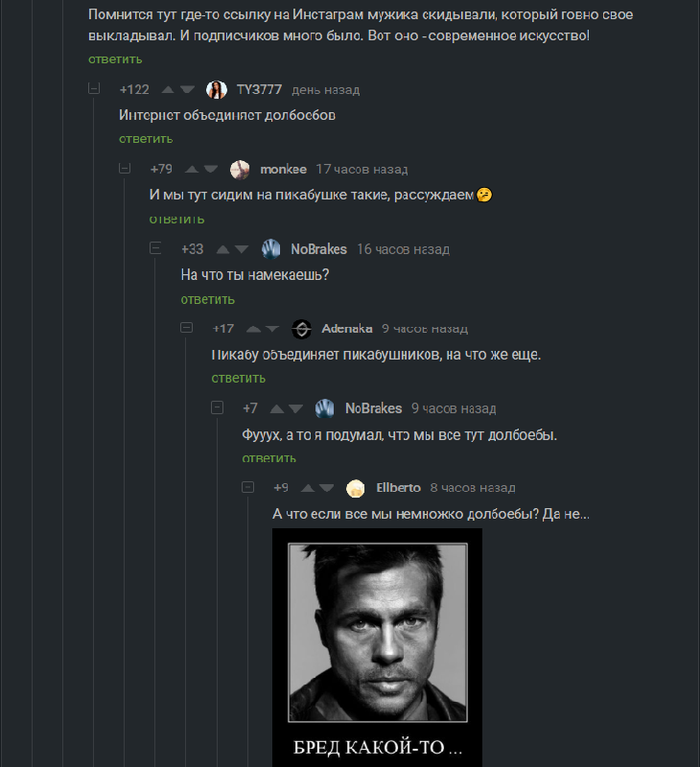Click monkee's avatar picture
Screen dimensions: 700x767
pyautogui.click(x=240, y=169)
